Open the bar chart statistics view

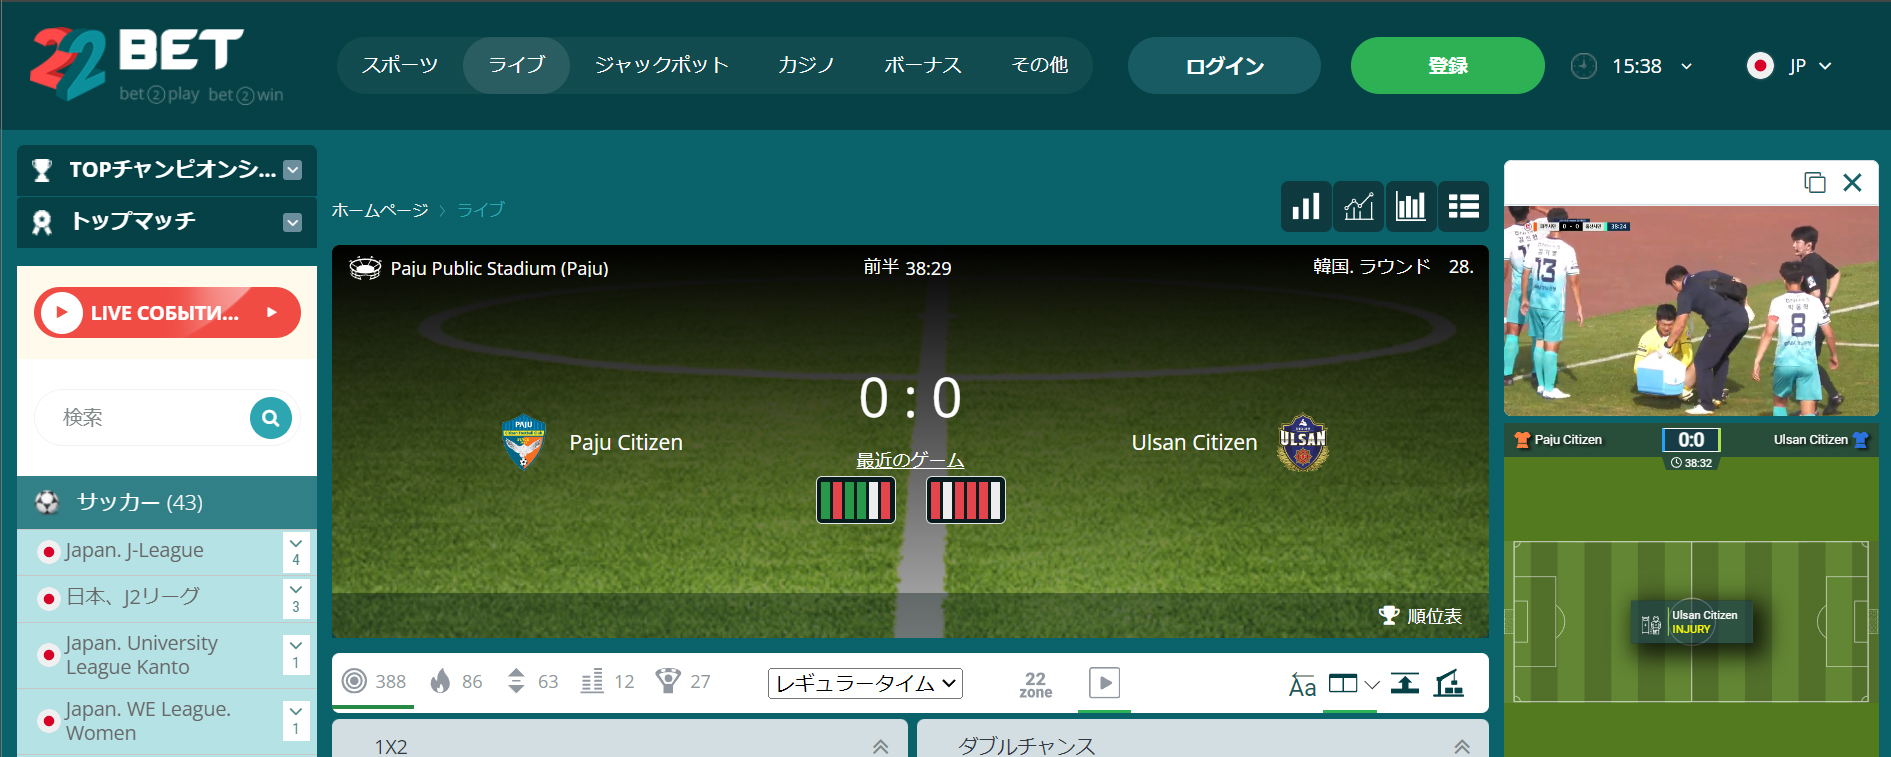(1306, 206)
